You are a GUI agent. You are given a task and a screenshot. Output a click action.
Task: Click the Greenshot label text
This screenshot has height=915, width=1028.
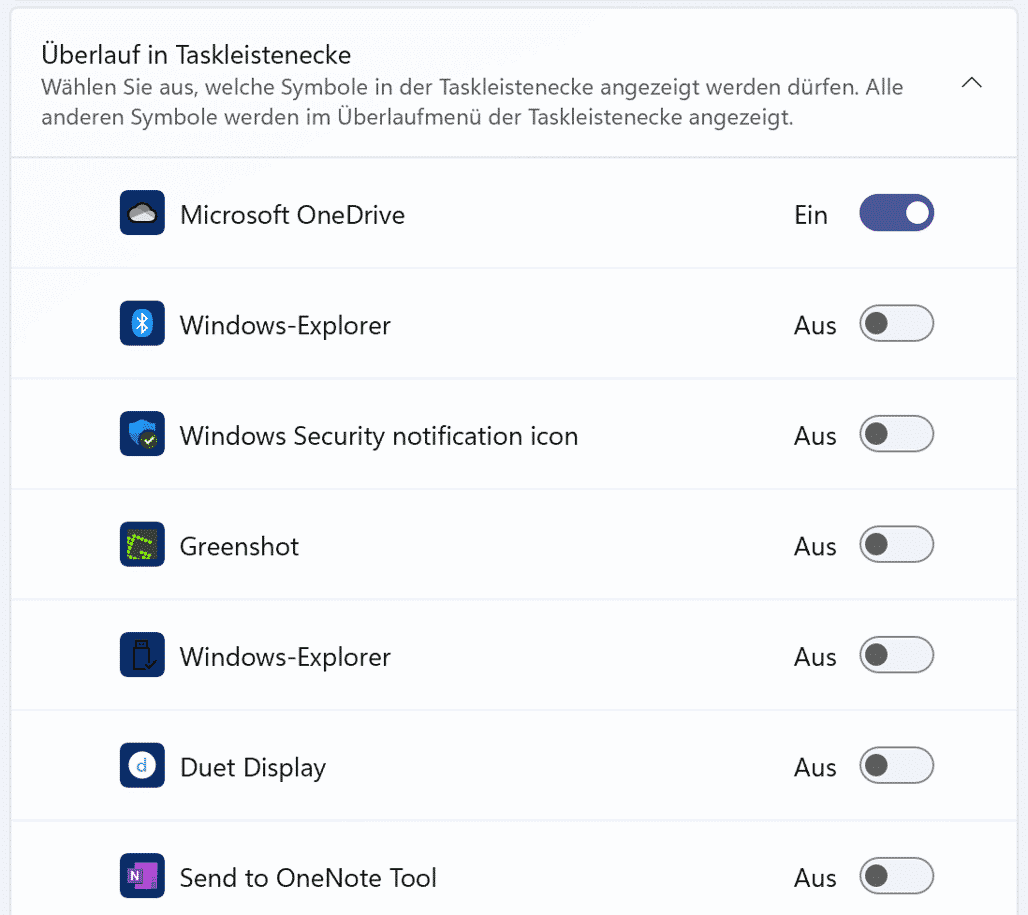(239, 546)
